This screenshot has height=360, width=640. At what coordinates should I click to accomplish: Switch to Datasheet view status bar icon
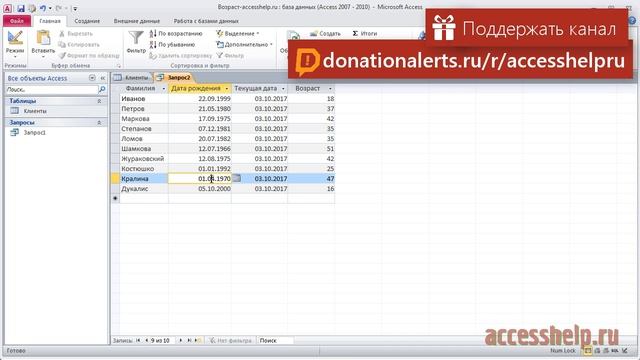pos(588,351)
